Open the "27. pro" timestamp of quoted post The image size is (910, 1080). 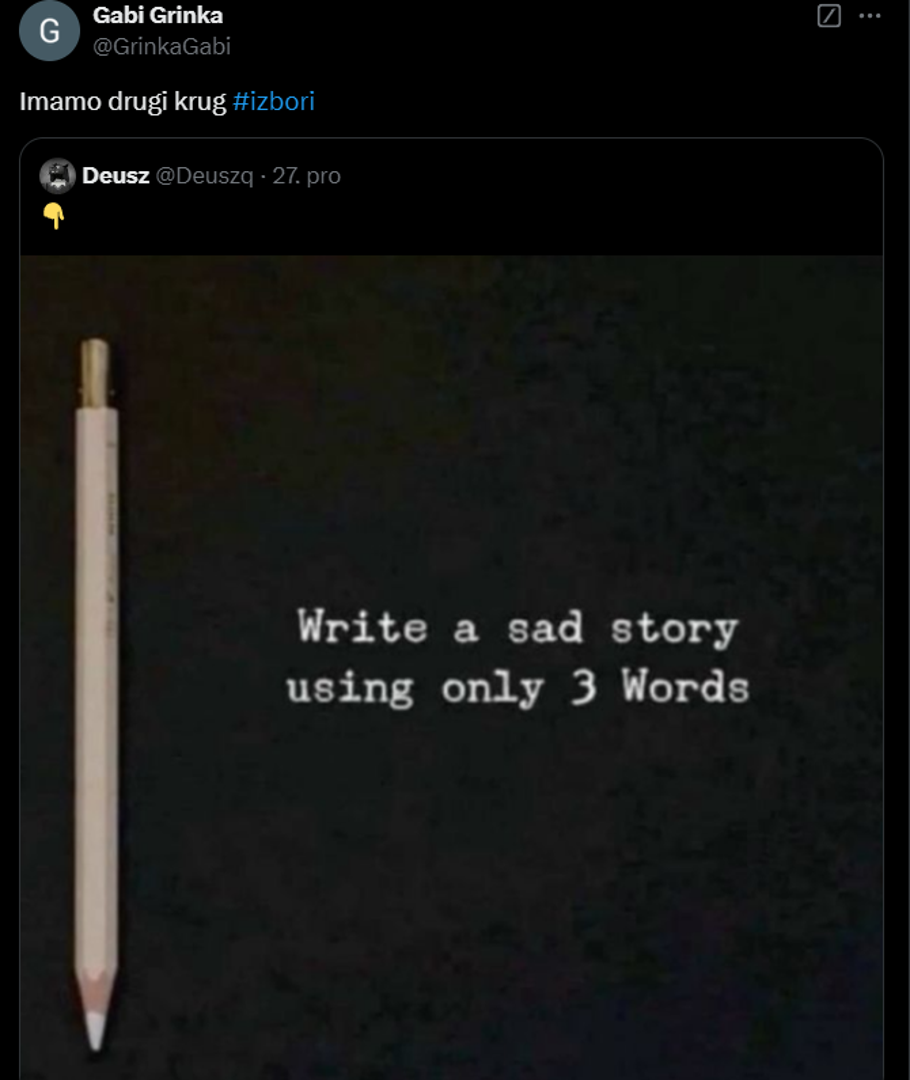307,176
